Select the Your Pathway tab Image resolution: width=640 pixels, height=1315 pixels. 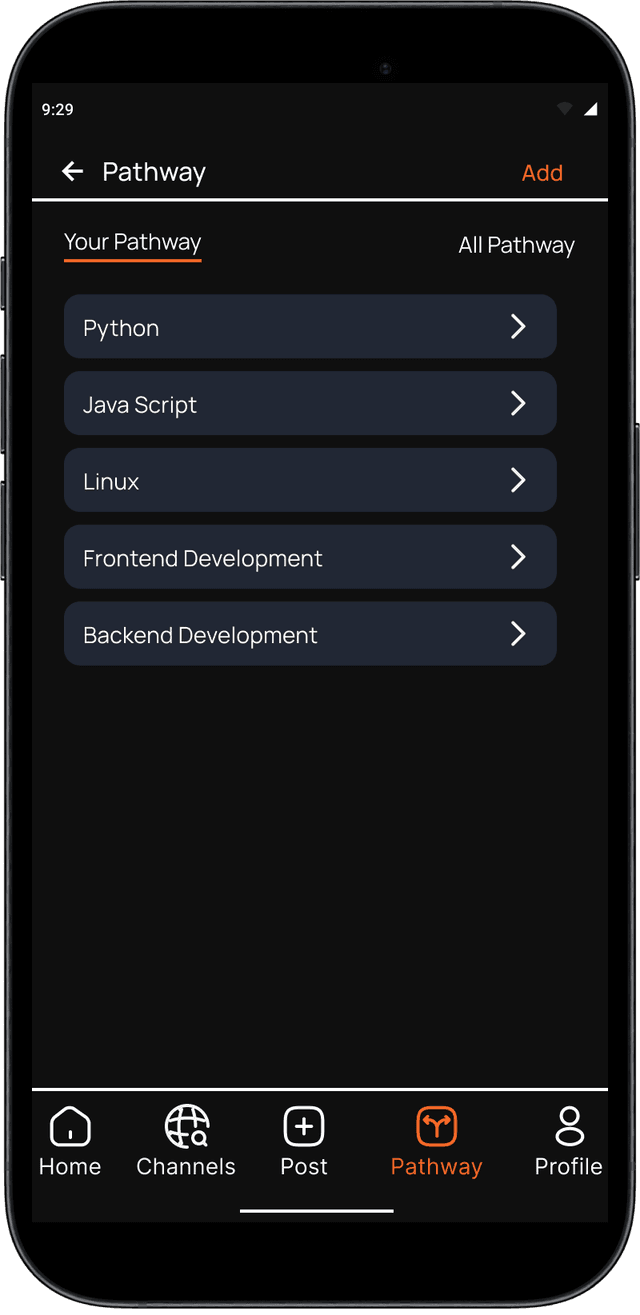point(133,243)
